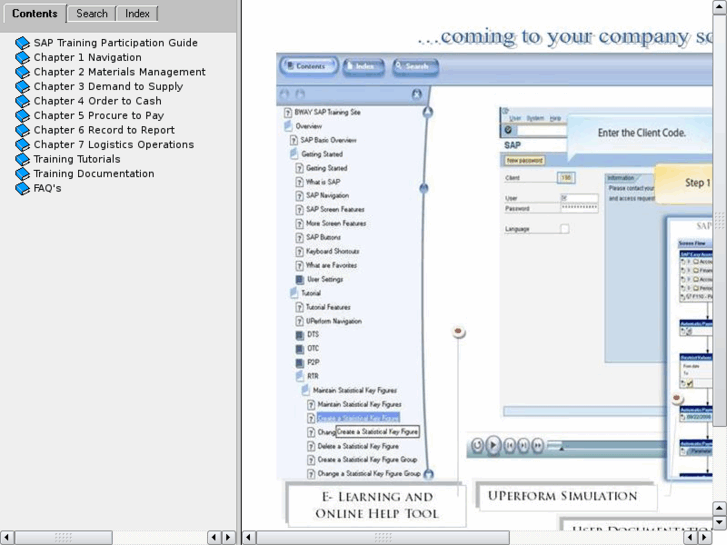Switch to the Index tab
The height and width of the screenshot is (545, 727).
coord(137,13)
